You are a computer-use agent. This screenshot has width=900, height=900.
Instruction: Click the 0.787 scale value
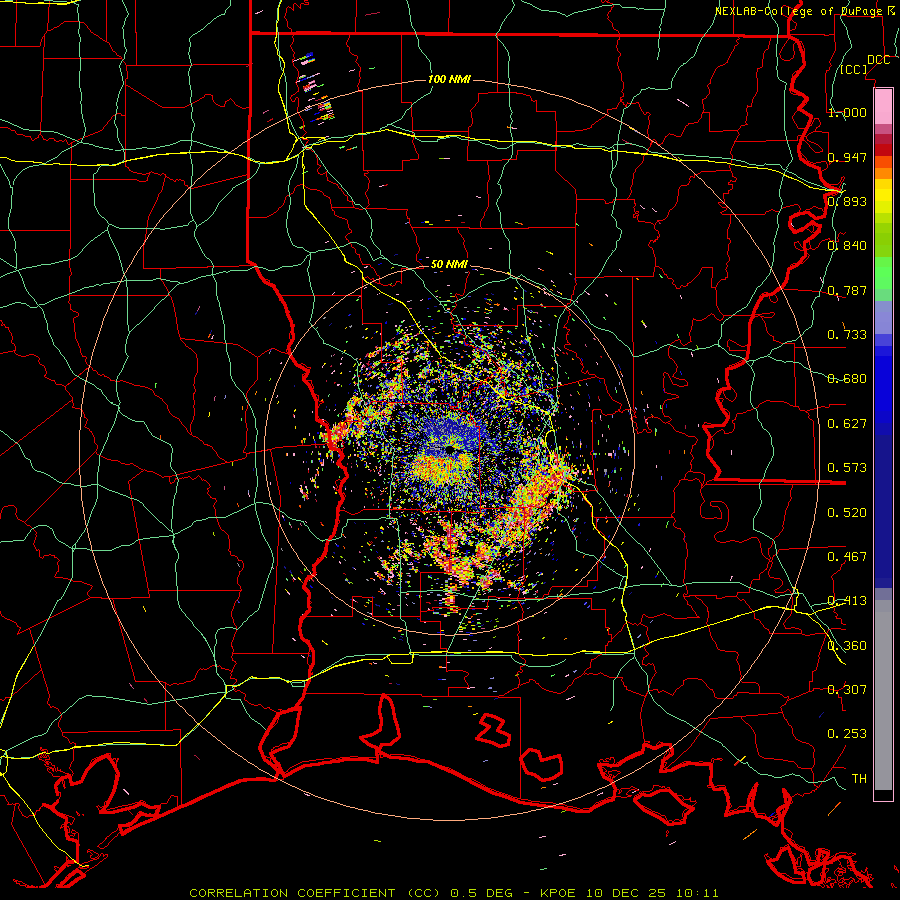tap(847, 290)
